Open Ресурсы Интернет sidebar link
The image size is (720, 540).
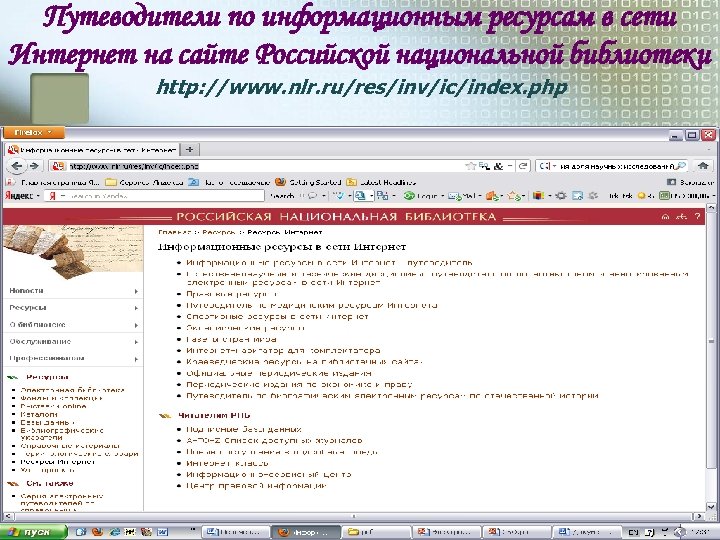(x=57, y=462)
